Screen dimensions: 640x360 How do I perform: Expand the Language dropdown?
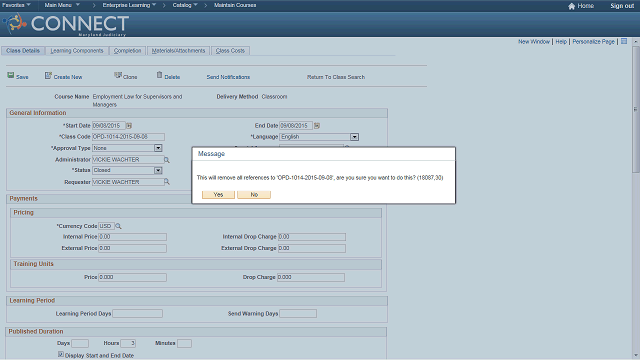point(354,137)
